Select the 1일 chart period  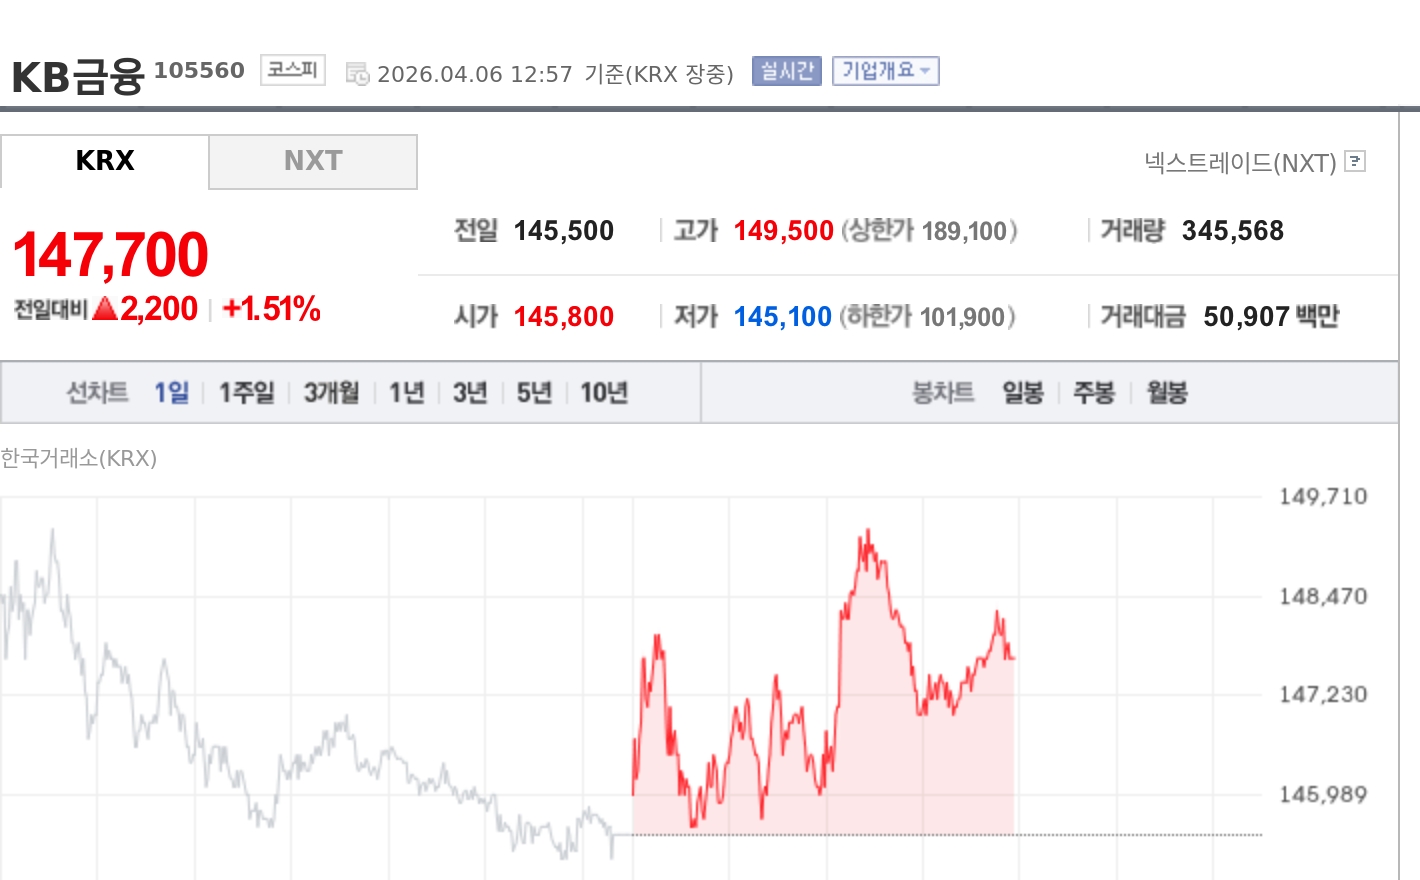[170, 392]
